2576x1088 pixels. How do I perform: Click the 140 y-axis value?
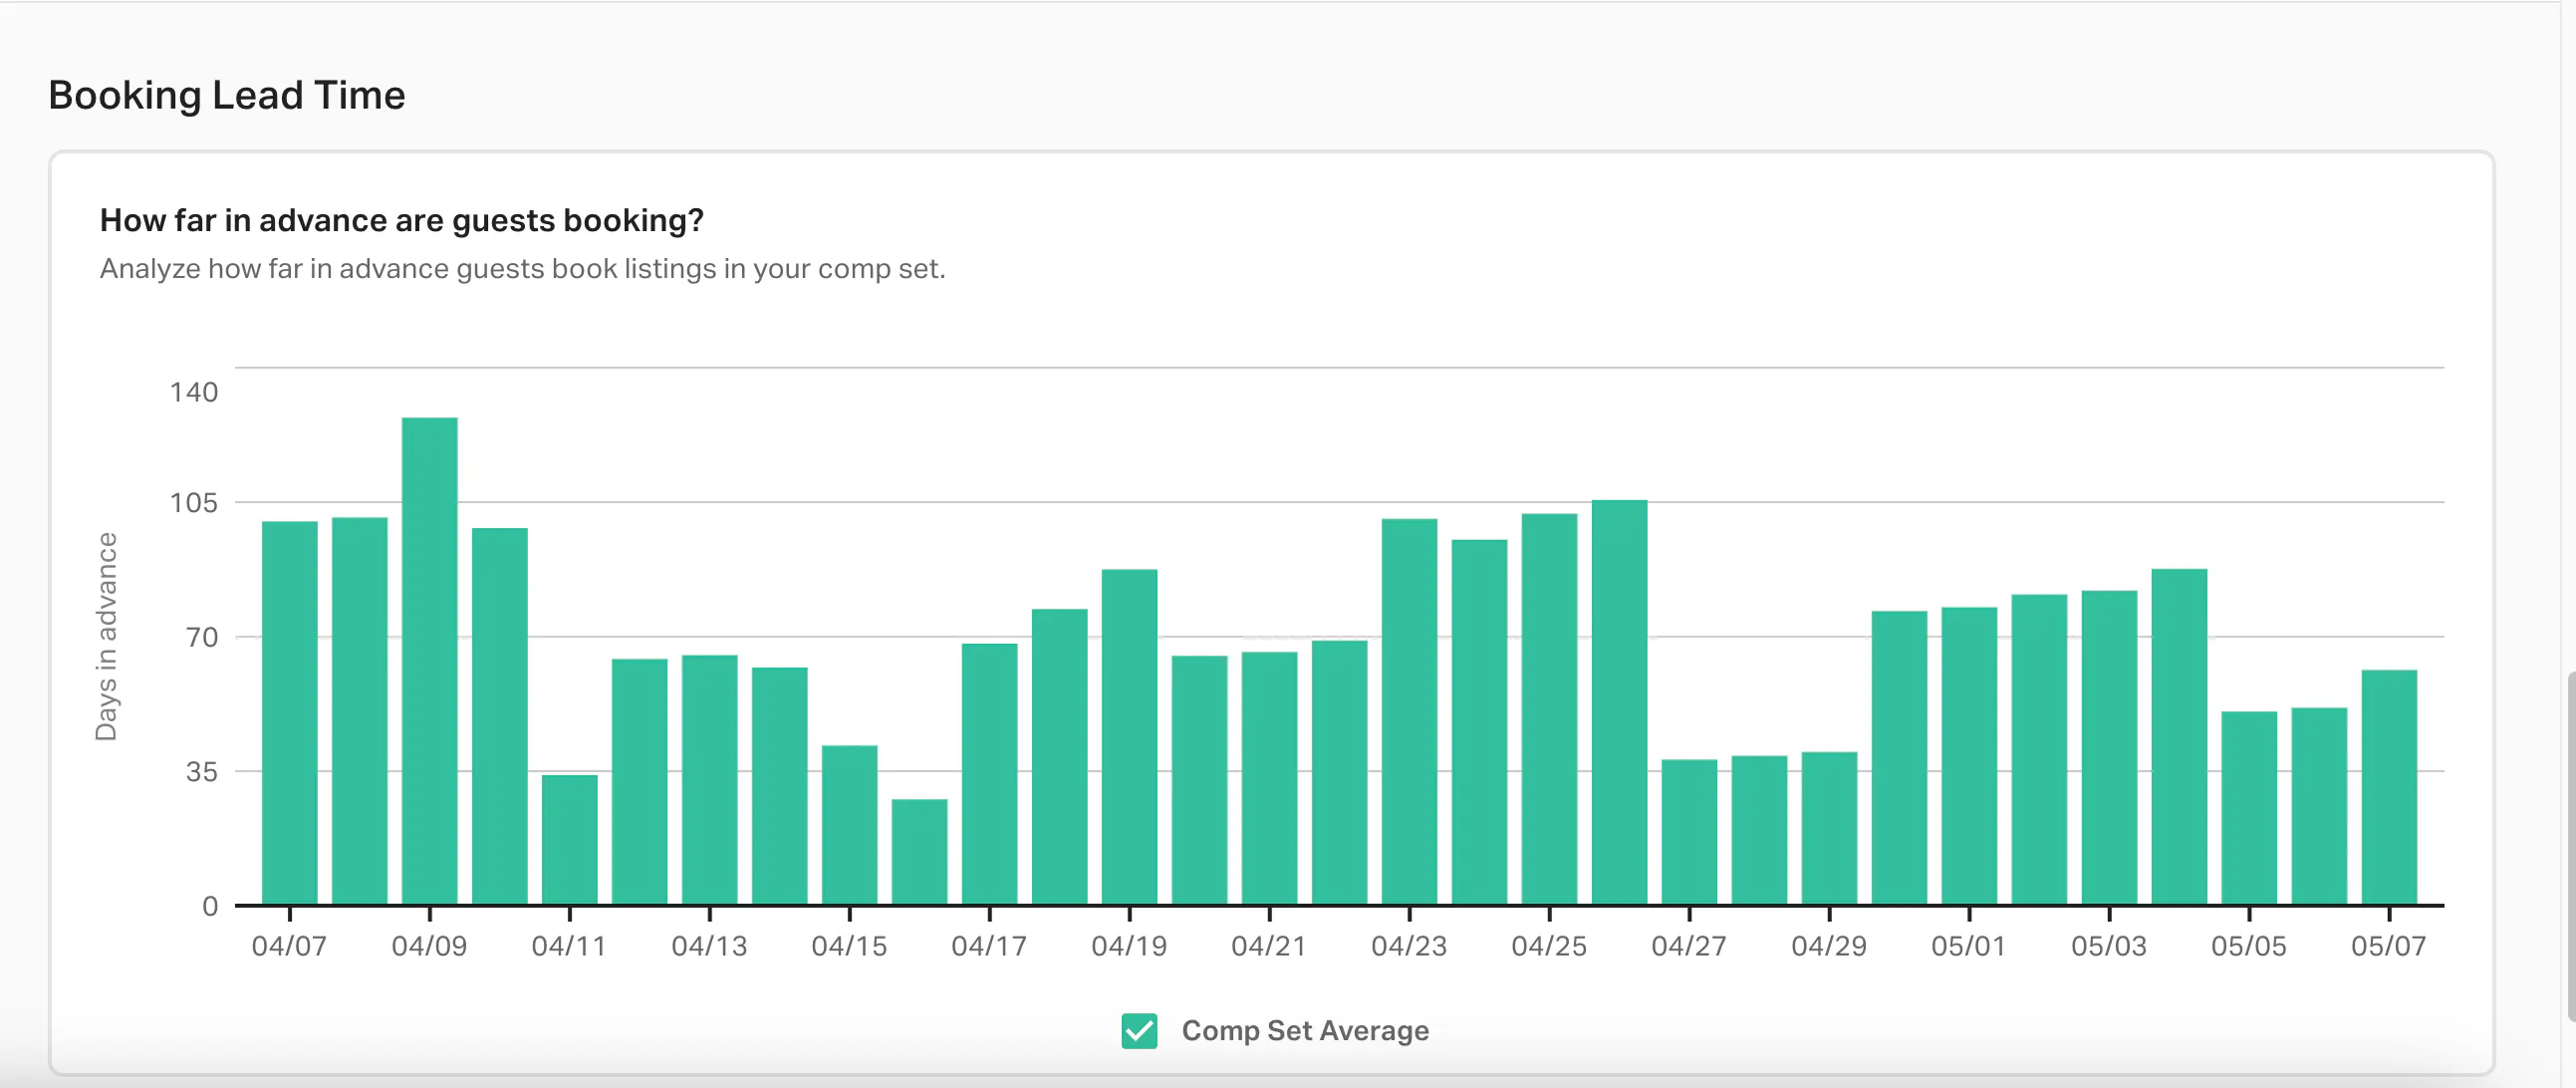point(194,392)
